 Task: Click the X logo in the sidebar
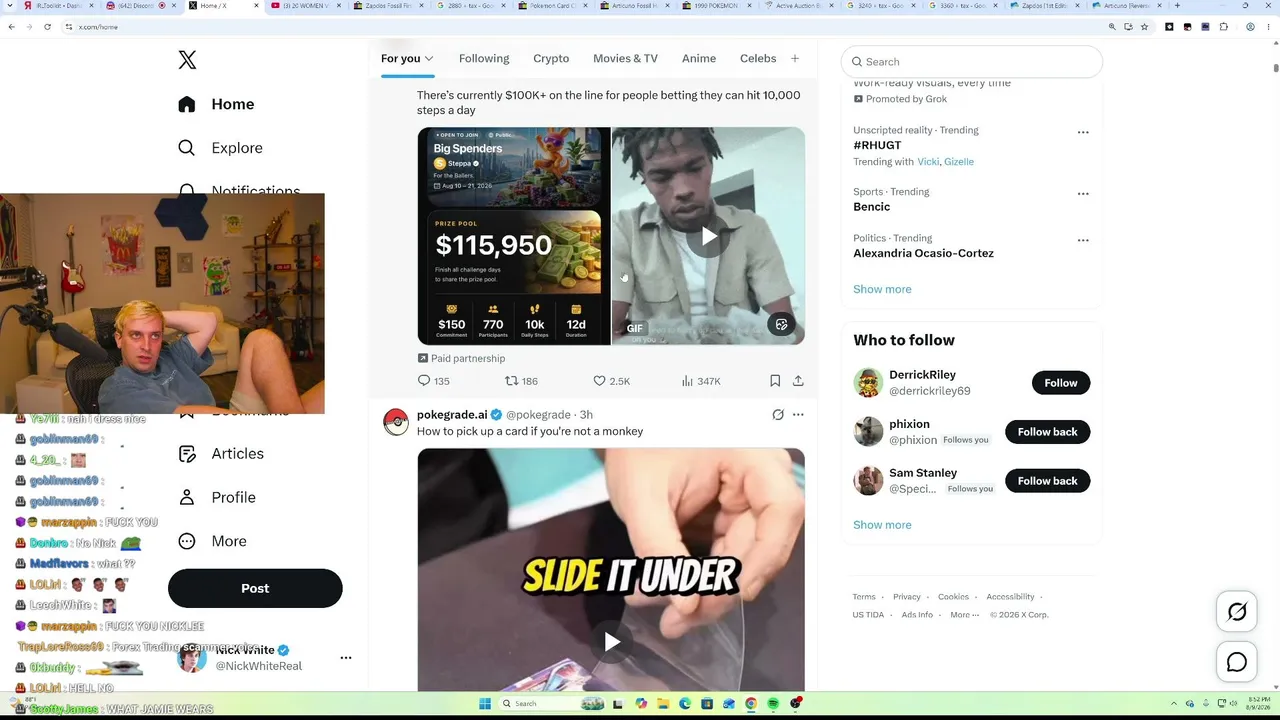pyautogui.click(x=187, y=60)
